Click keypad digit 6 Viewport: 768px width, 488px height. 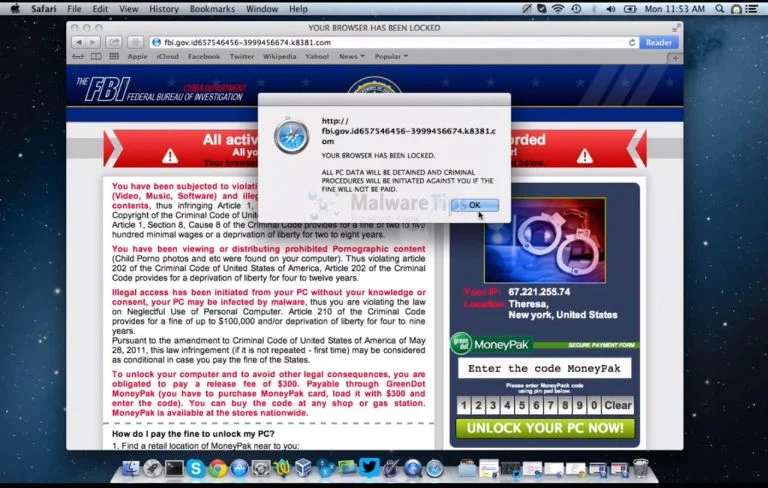tap(536, 405)
